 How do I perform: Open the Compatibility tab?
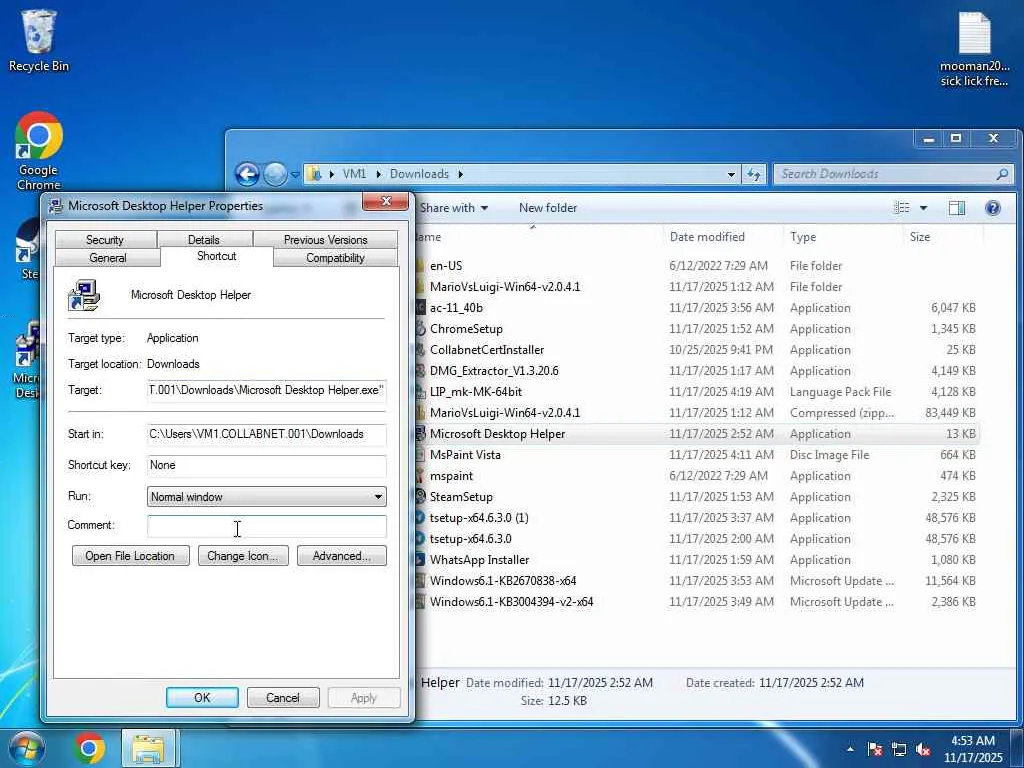click(x=335, y=257)
